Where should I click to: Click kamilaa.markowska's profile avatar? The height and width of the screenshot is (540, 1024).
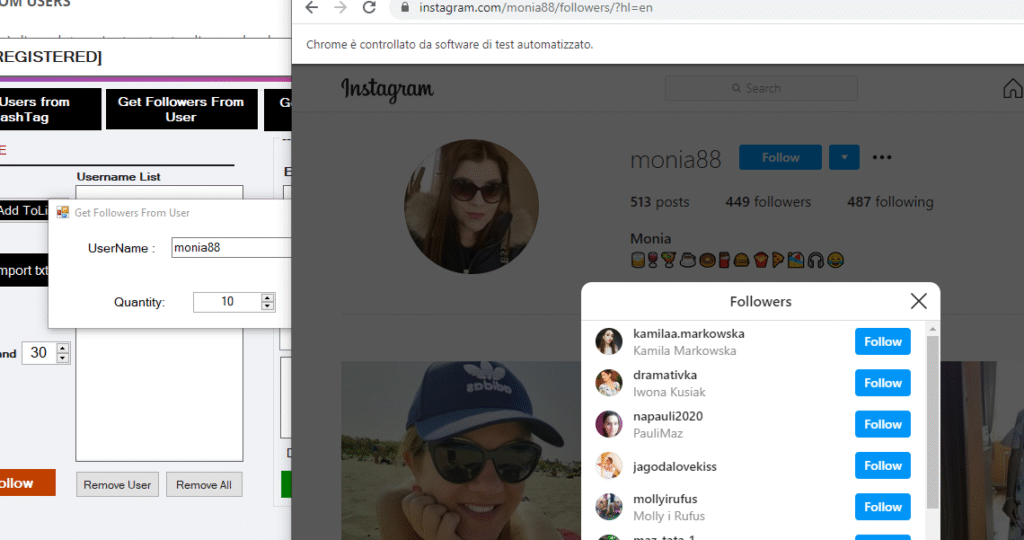pyautogui.click(x=609, y=342)
